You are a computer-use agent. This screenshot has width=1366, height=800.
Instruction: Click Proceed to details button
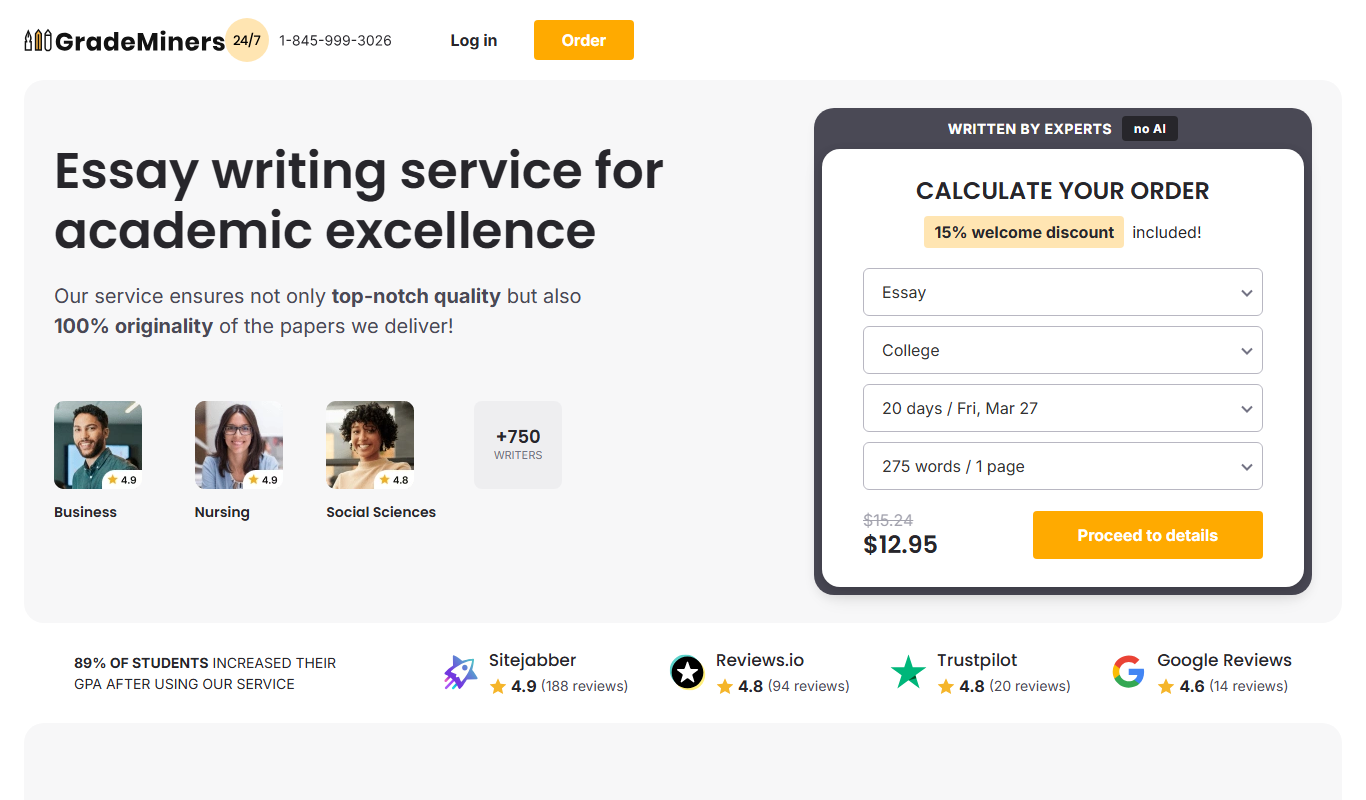[x=1148, y=535]
